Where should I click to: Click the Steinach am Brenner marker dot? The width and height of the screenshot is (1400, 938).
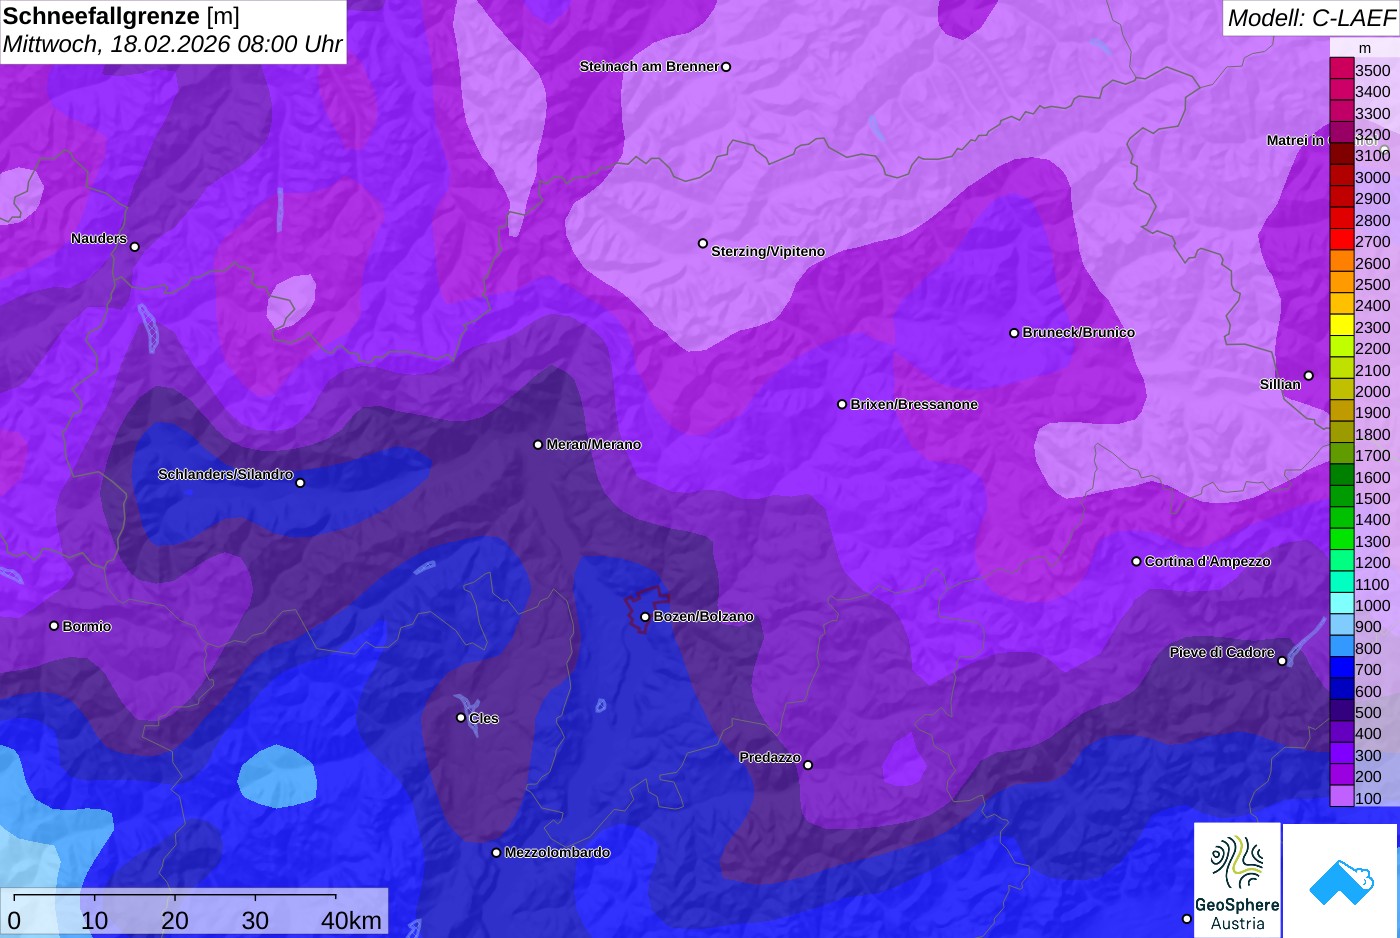coord(726,67)
